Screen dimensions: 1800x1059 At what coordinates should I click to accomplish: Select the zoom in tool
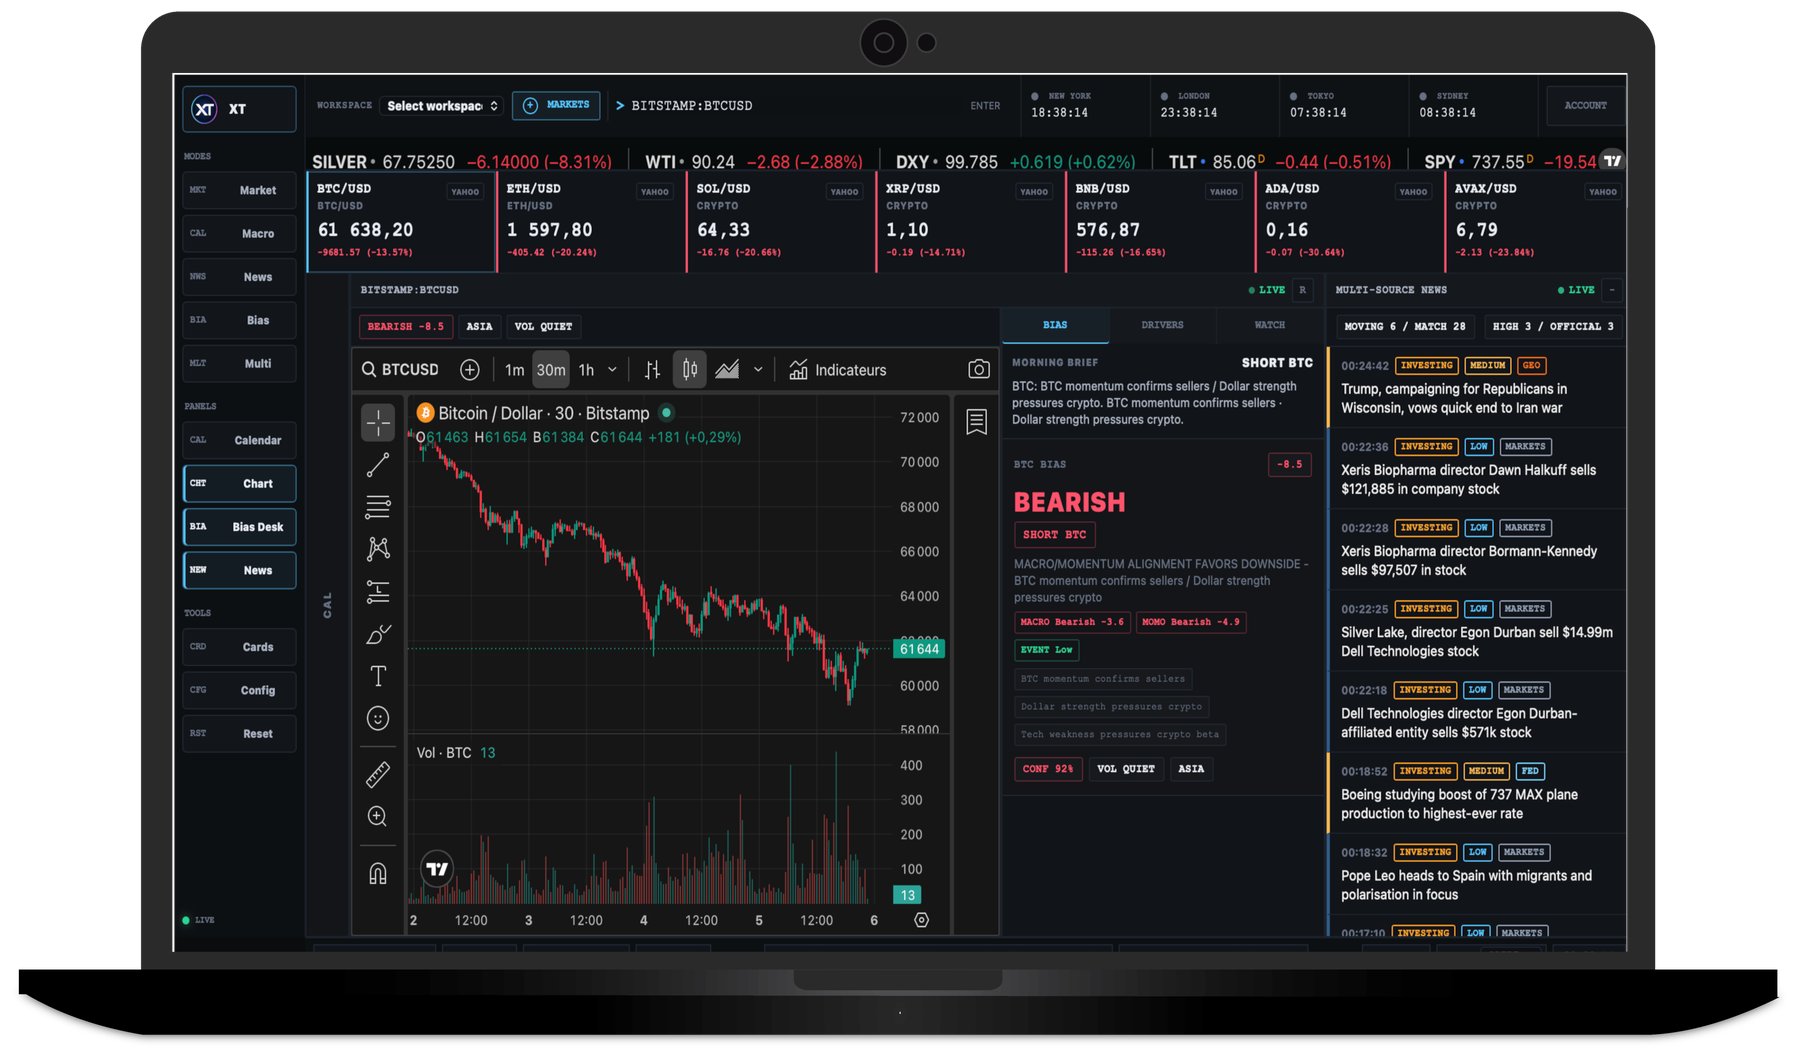pos(378,817)
